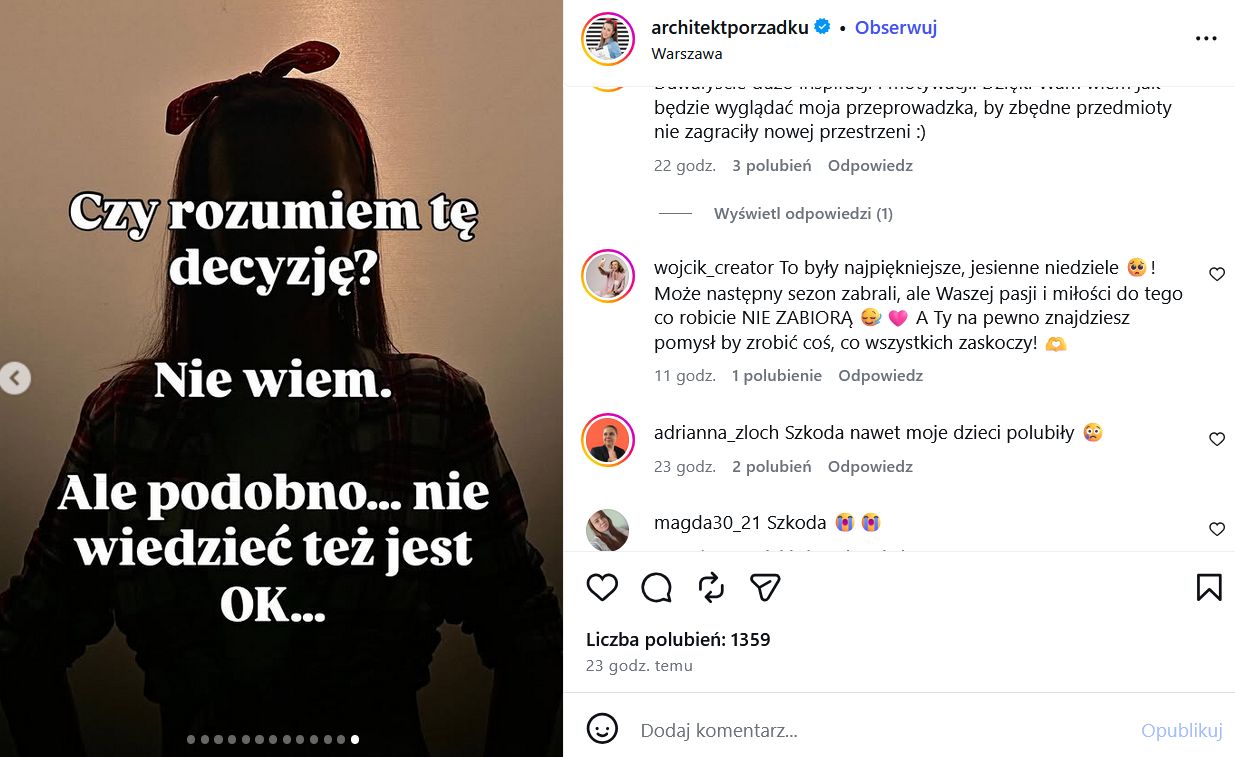The height and width of the screenshot is (757, 1235).
Task: Open the Warszawa location page
Action: pyautogui.click(x=687, y=53)
